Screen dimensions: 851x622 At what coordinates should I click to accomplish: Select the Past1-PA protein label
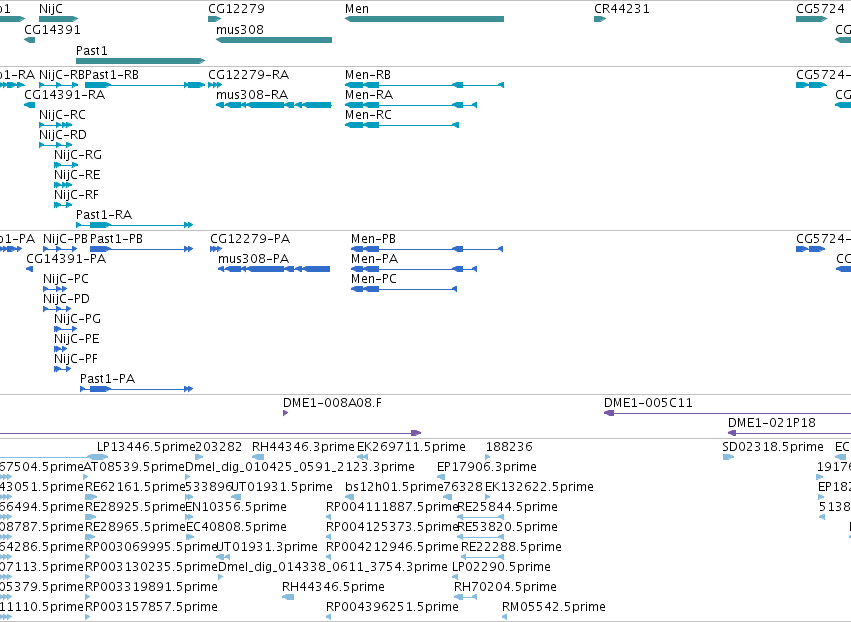pos(107,379)
